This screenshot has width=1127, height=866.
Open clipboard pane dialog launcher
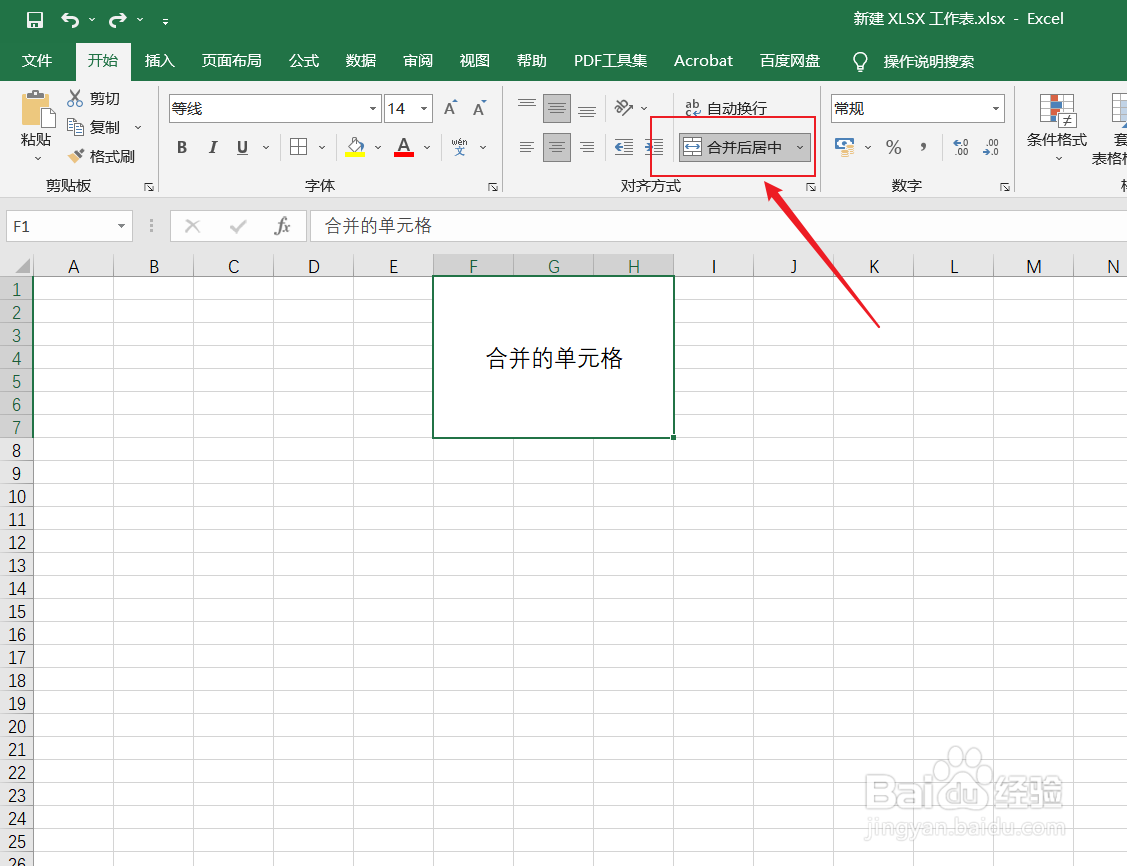(x=149, y=187)
